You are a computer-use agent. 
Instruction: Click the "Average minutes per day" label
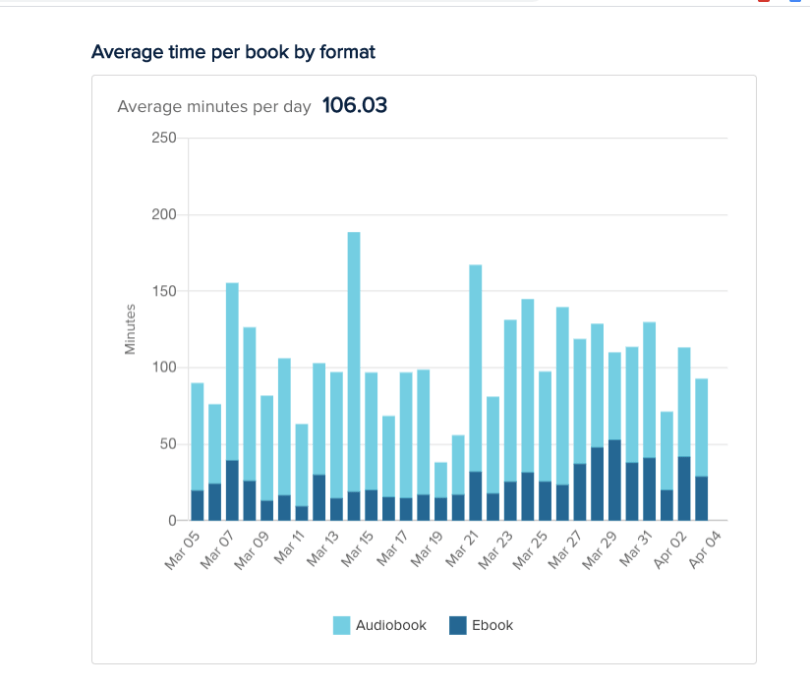pyautogui.click(x=214, y=107)
